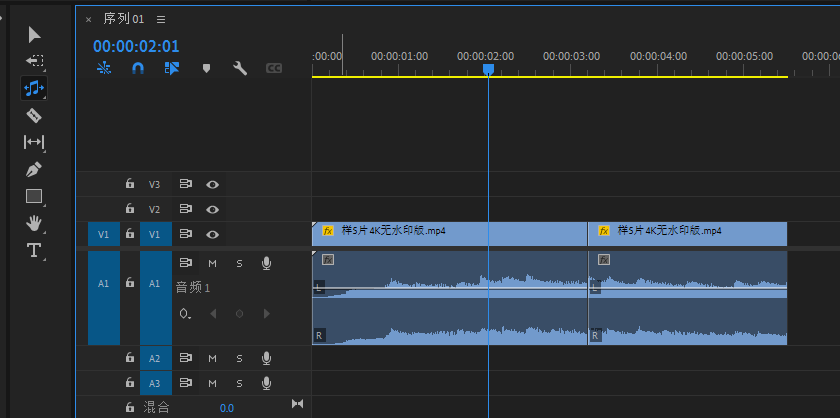Select the Track Select Forward tool
The height and width of the screenshot is (418, 840).
coord(34,61)
